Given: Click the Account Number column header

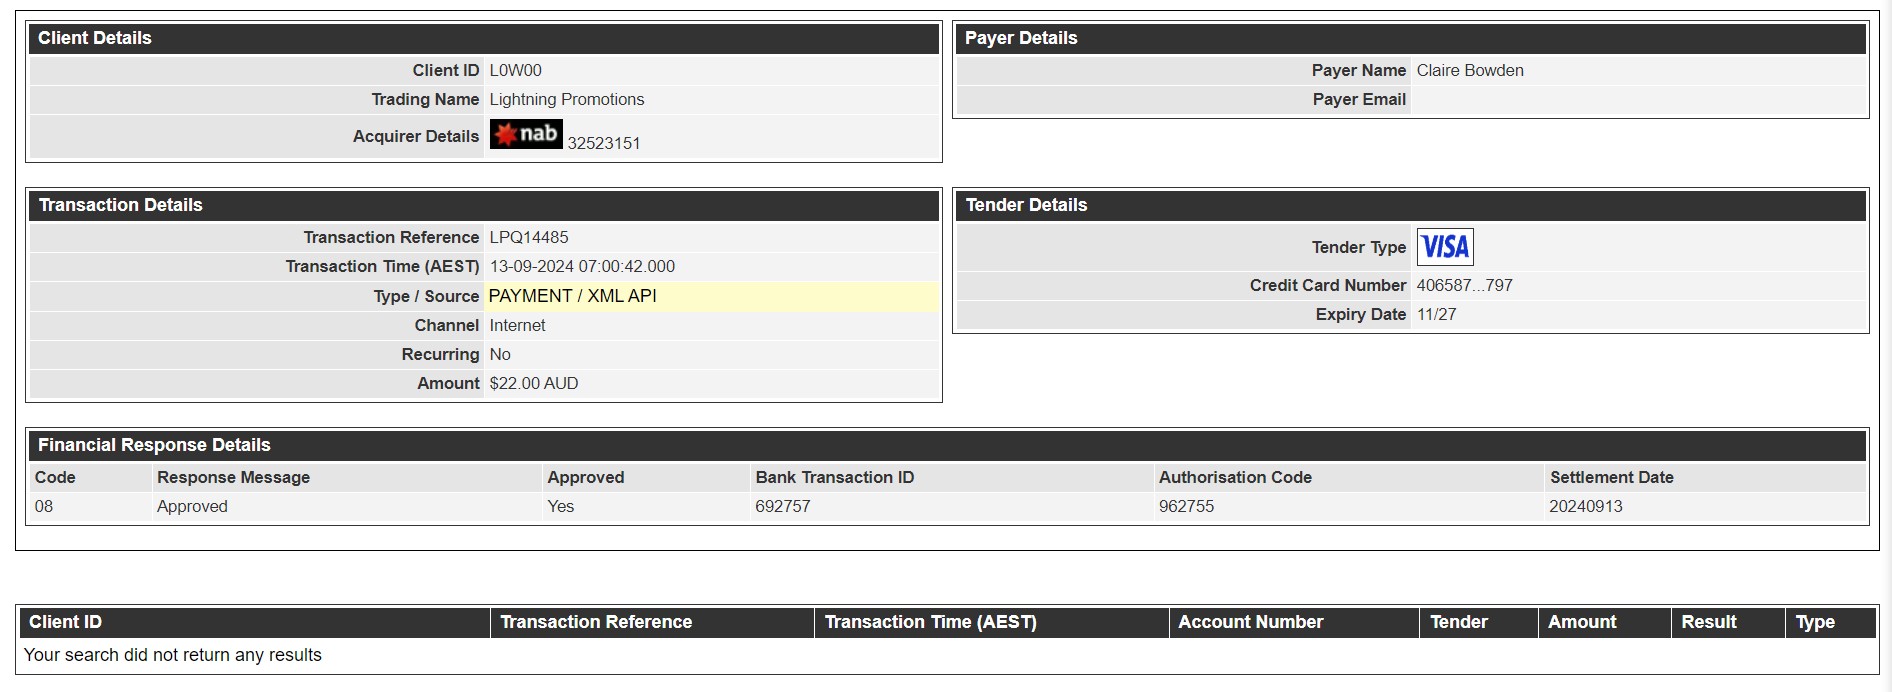Looking at the screenshot, I should 1294,622.
